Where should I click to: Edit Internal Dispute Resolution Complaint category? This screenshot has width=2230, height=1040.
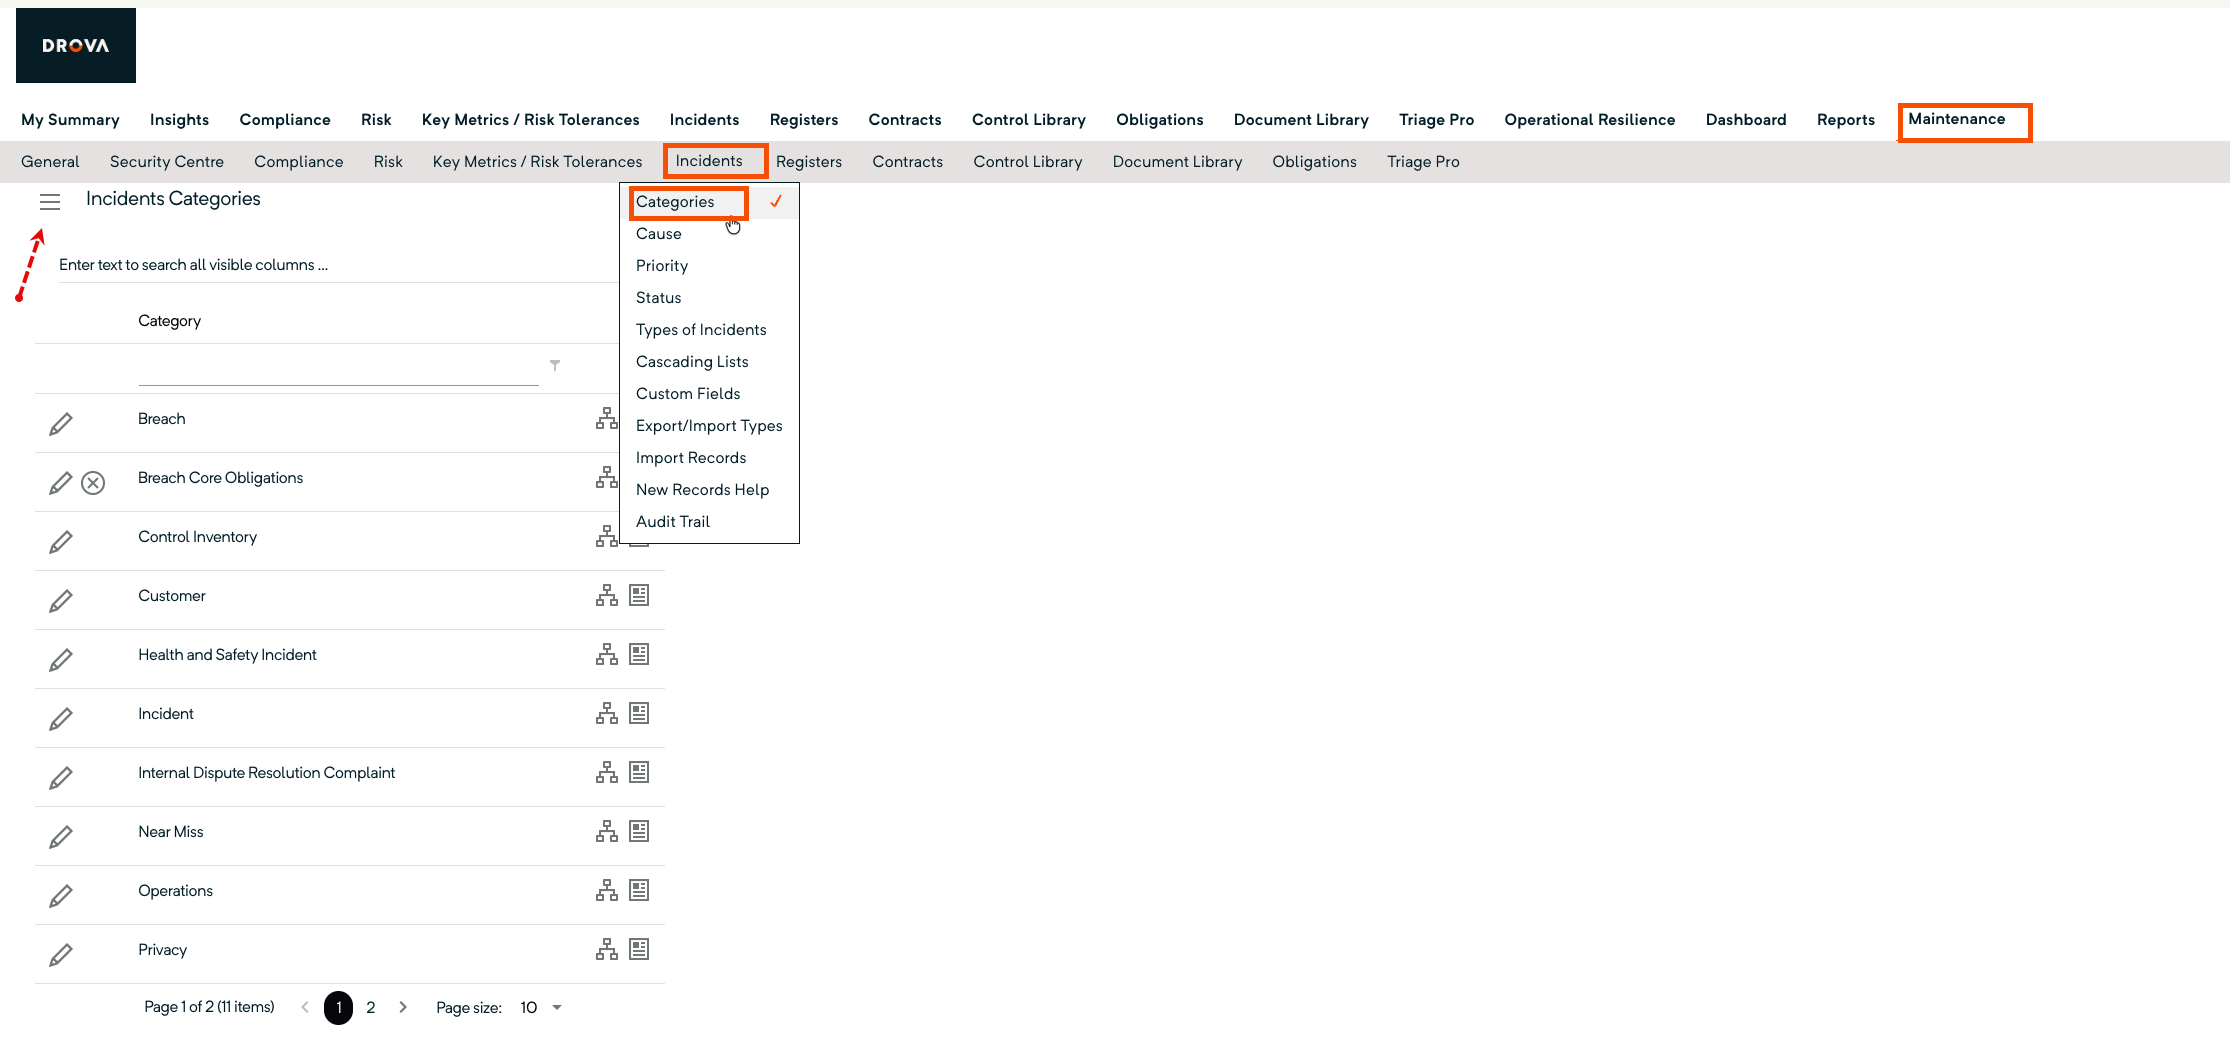click(x=61, y=778)
